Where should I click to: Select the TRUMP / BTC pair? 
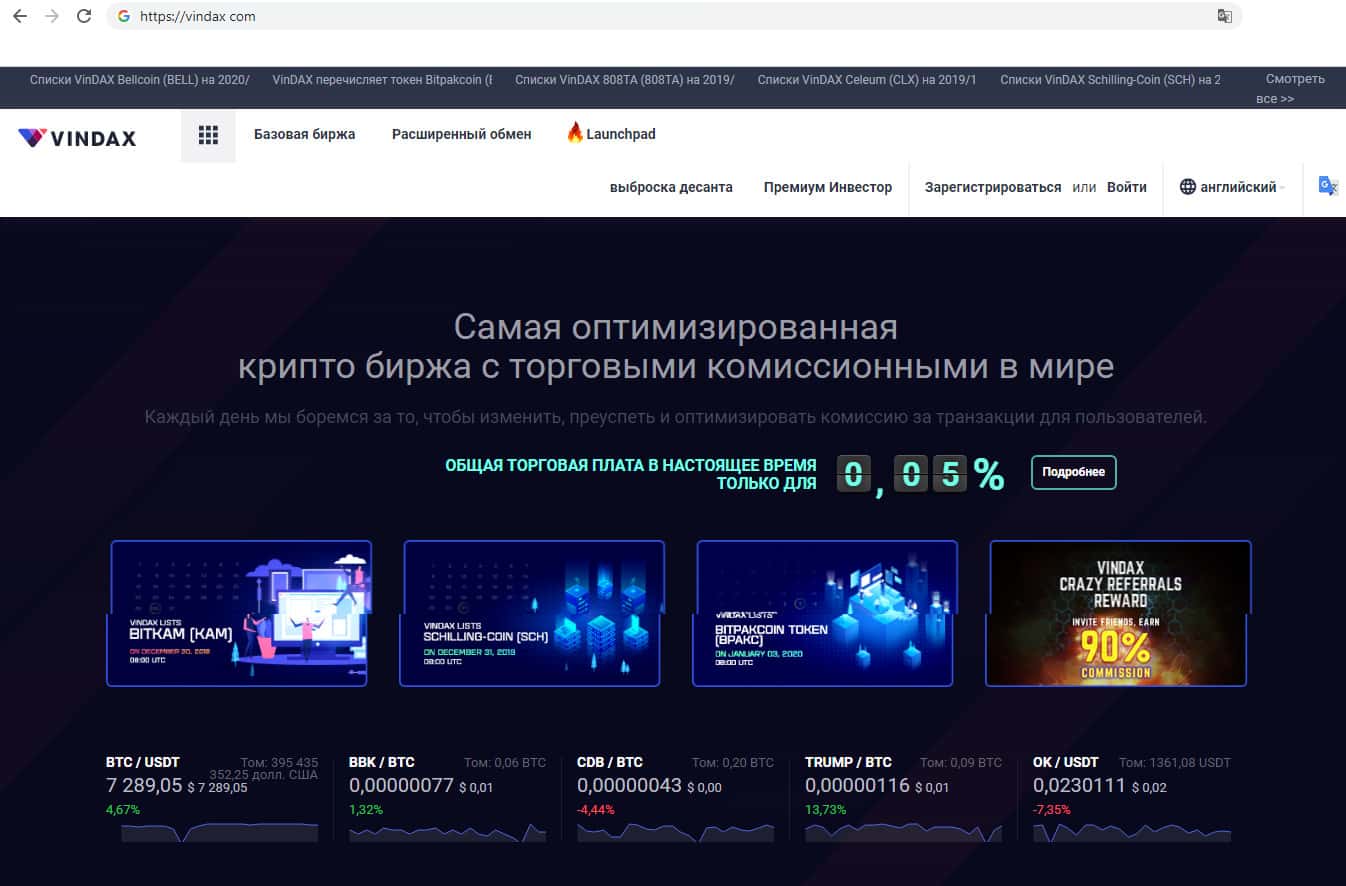(x=848, y=762)
